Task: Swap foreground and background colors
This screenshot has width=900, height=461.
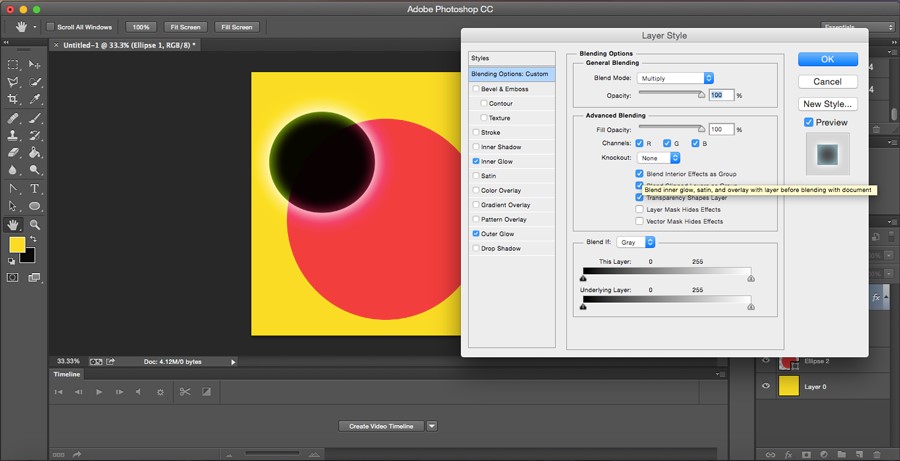Action: click(33, 238)
